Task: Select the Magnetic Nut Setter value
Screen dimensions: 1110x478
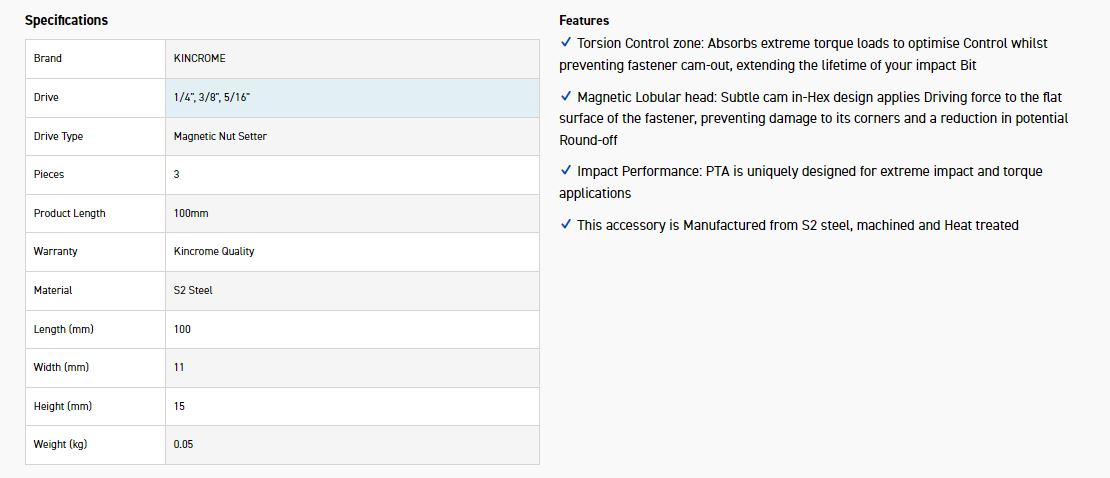Action: point(220,136)
